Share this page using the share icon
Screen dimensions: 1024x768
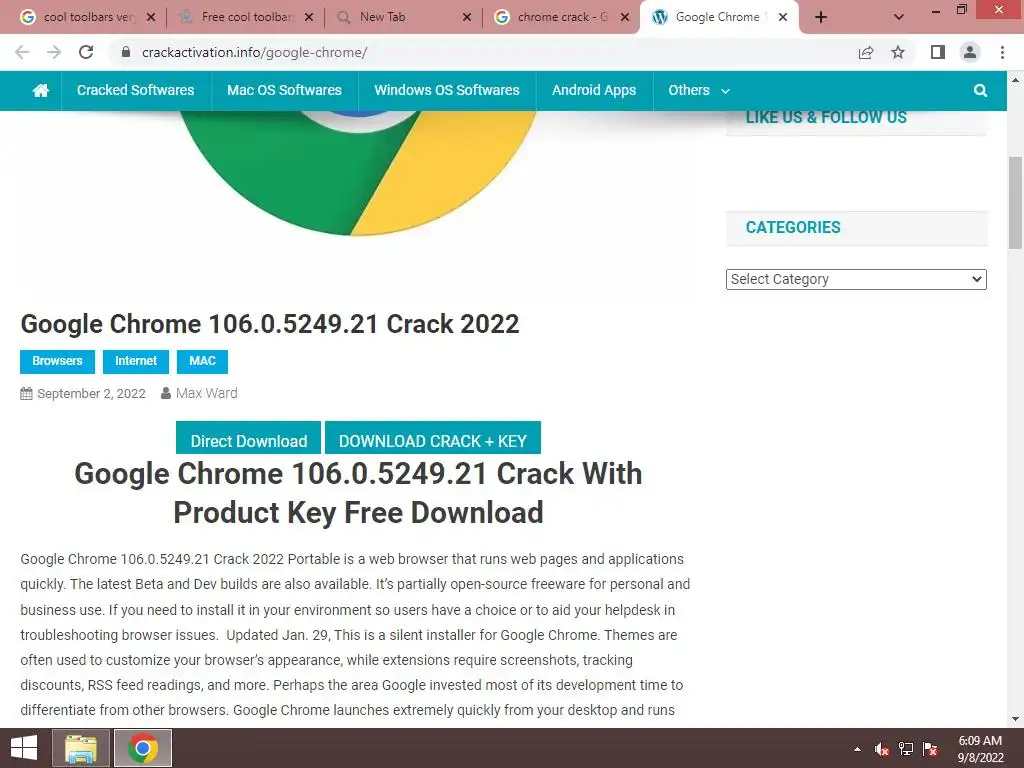click(x=866, y=52)
